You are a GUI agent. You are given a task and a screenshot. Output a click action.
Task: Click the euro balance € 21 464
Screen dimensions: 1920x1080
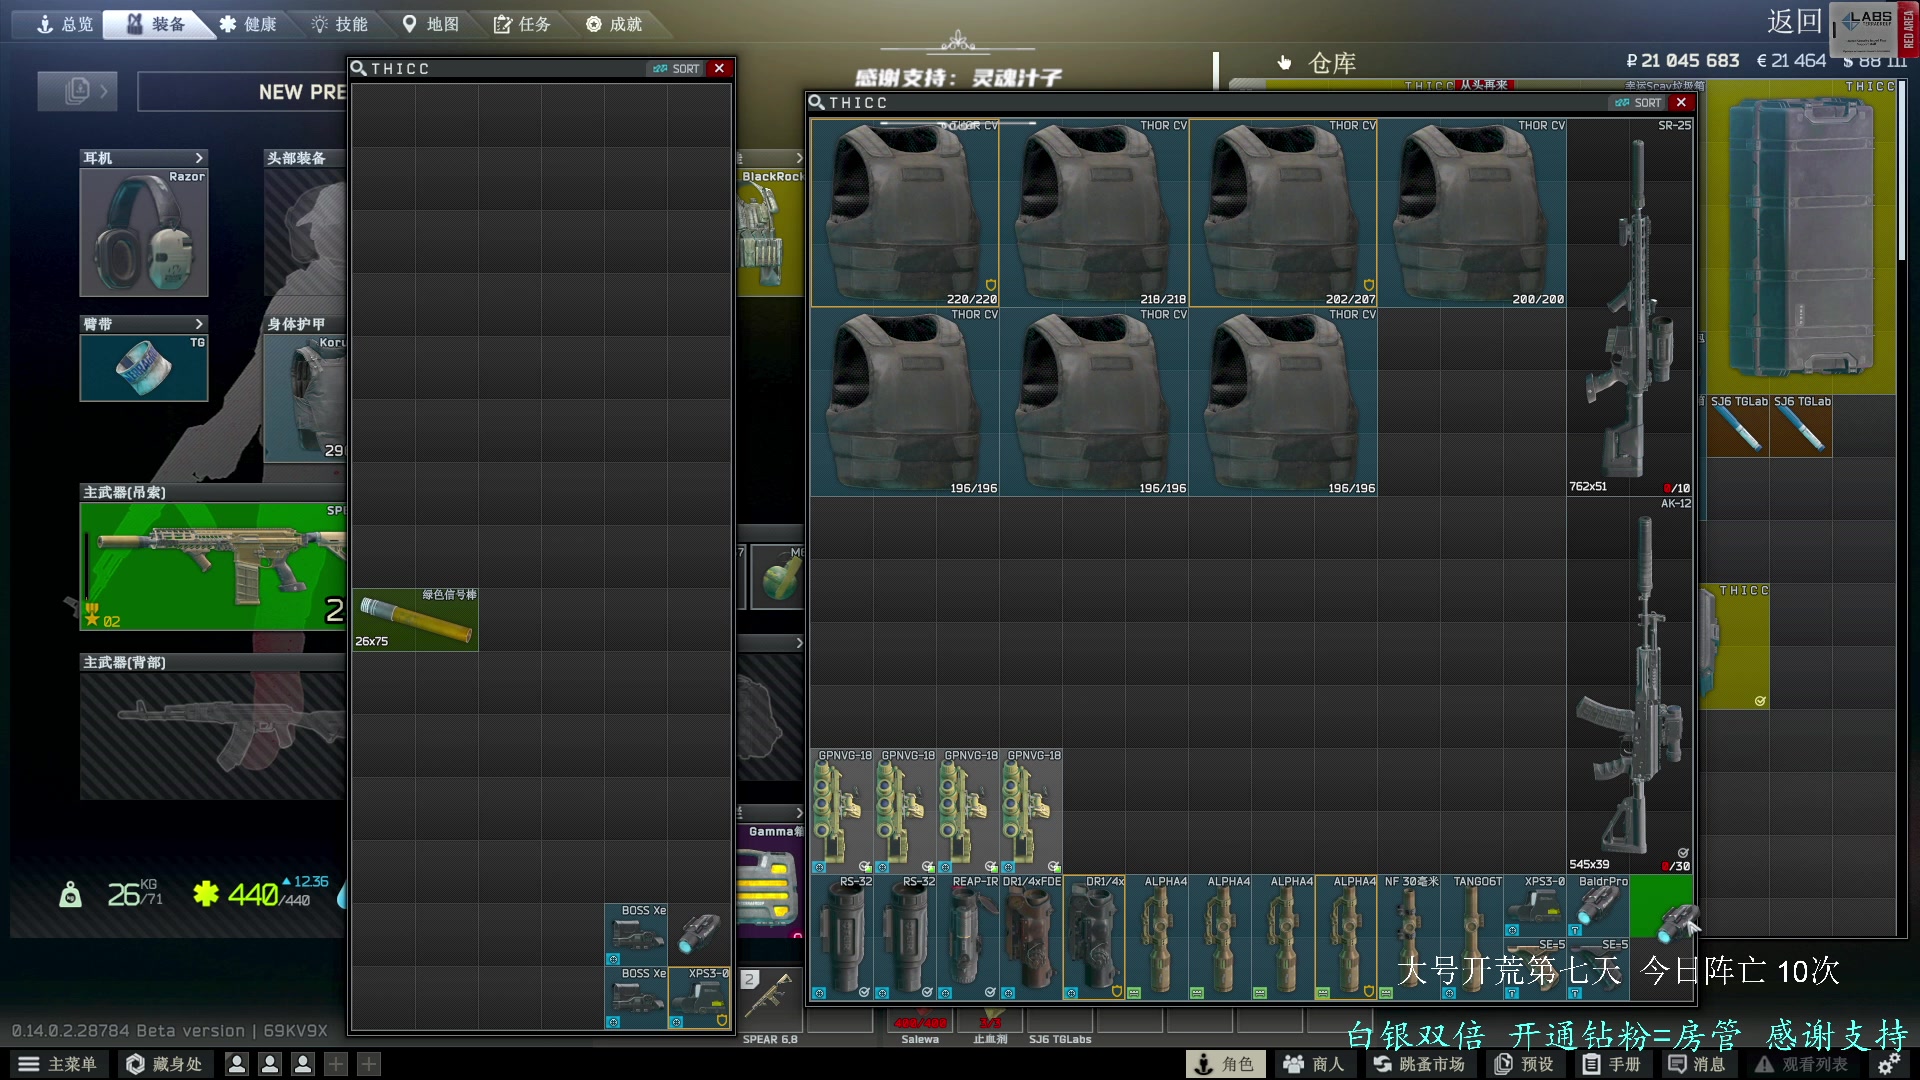click(x=1791, y=61)
